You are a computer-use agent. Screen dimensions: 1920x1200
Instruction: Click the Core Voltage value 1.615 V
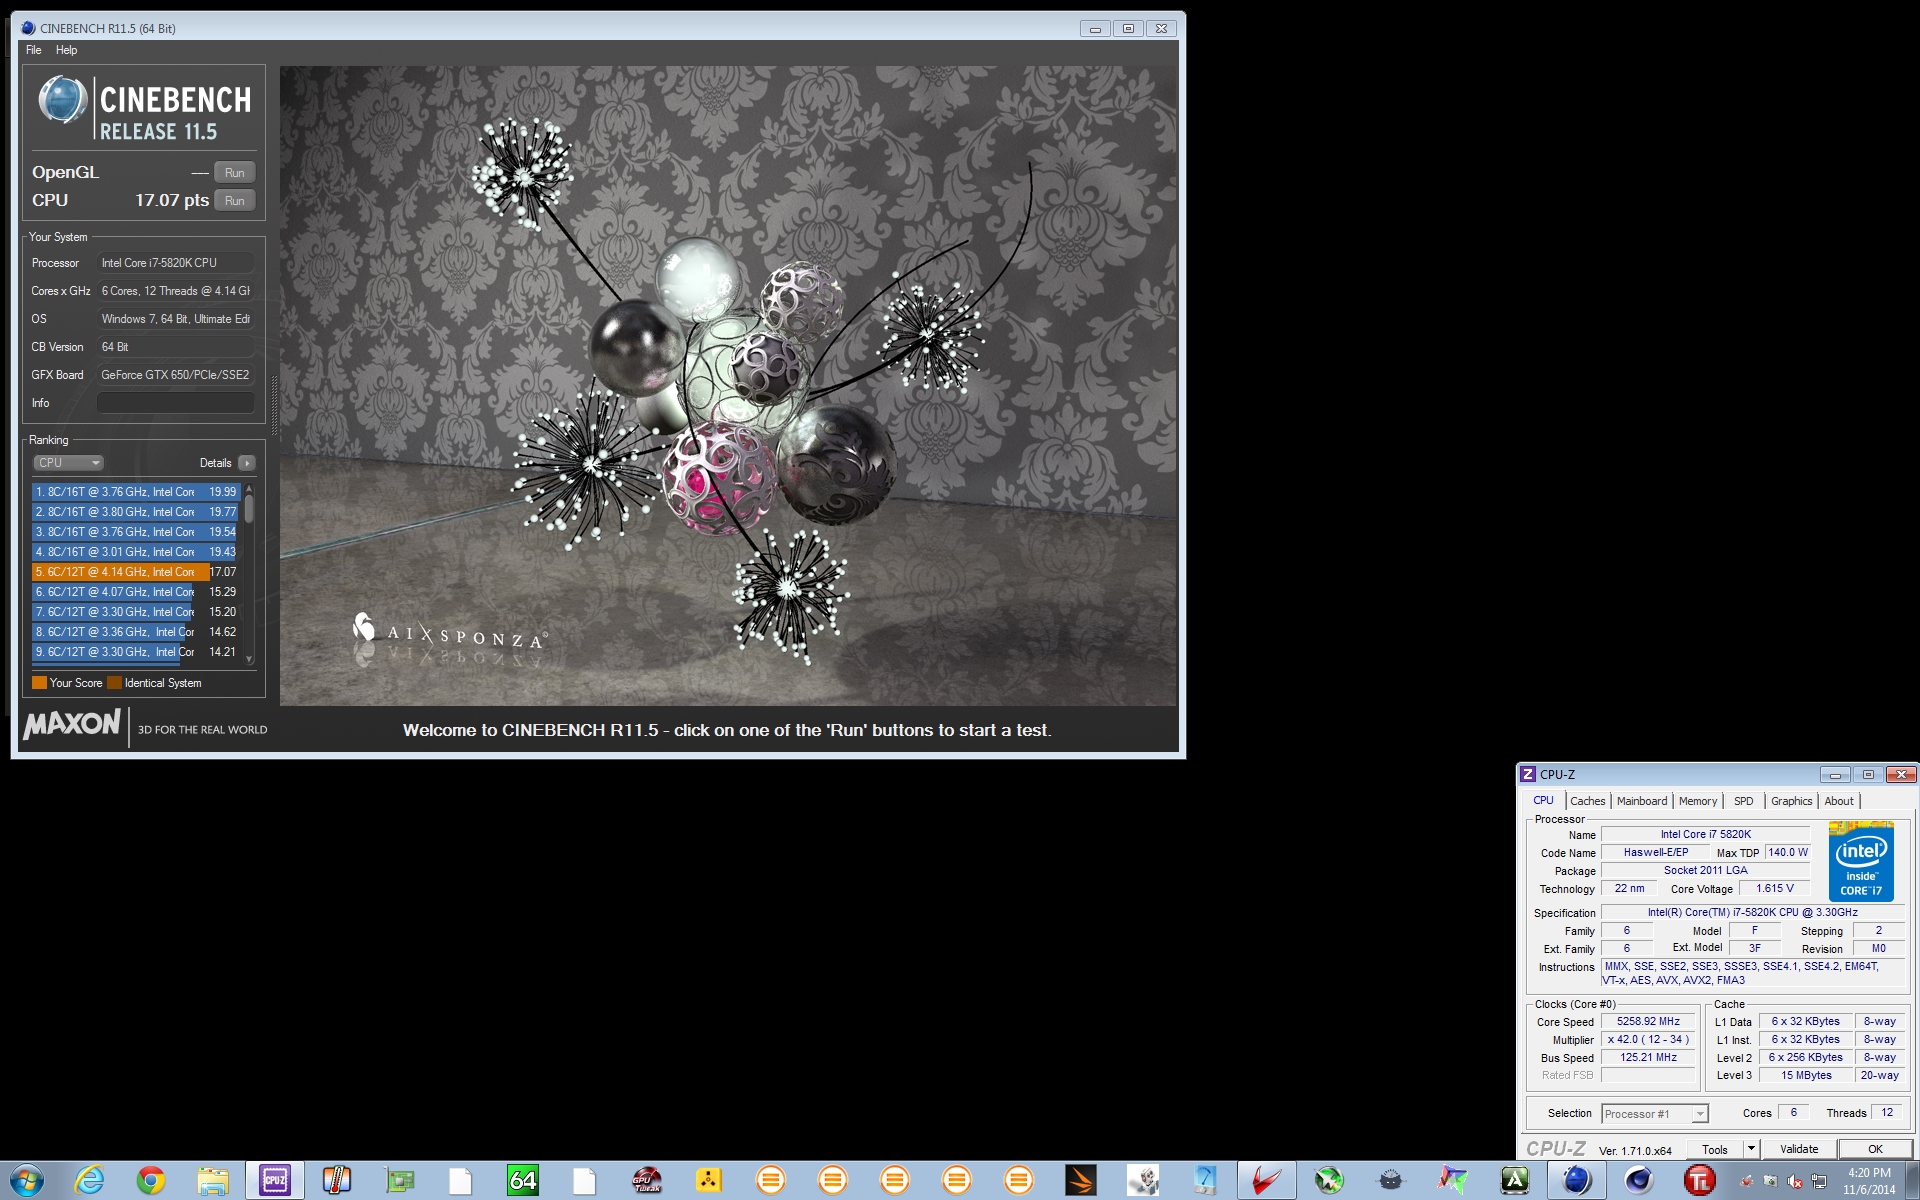coord(1775,889)
